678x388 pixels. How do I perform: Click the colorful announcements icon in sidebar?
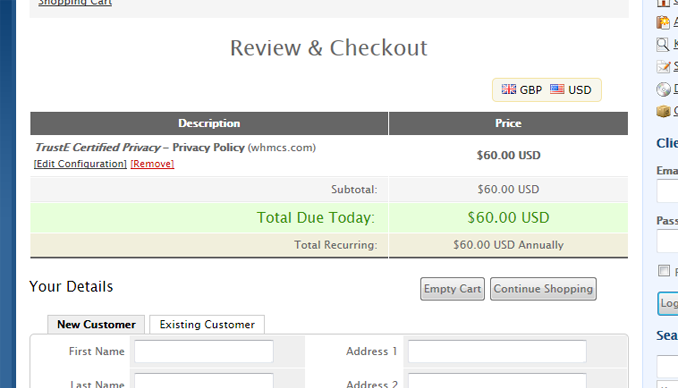click(662, 22)
